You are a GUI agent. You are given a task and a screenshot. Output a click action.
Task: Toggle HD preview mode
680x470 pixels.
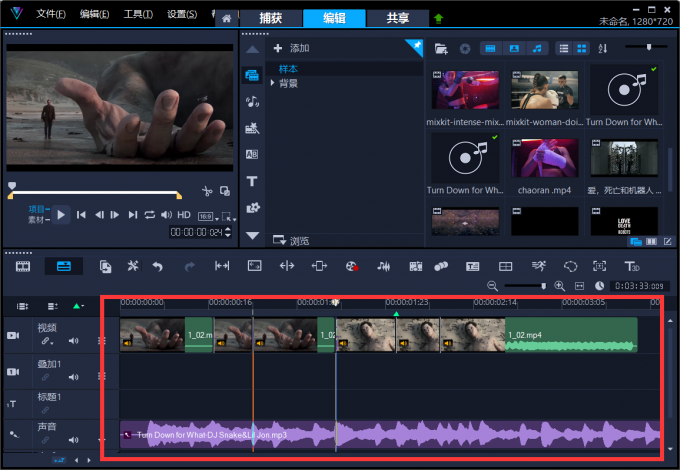[x=184, y=215]
